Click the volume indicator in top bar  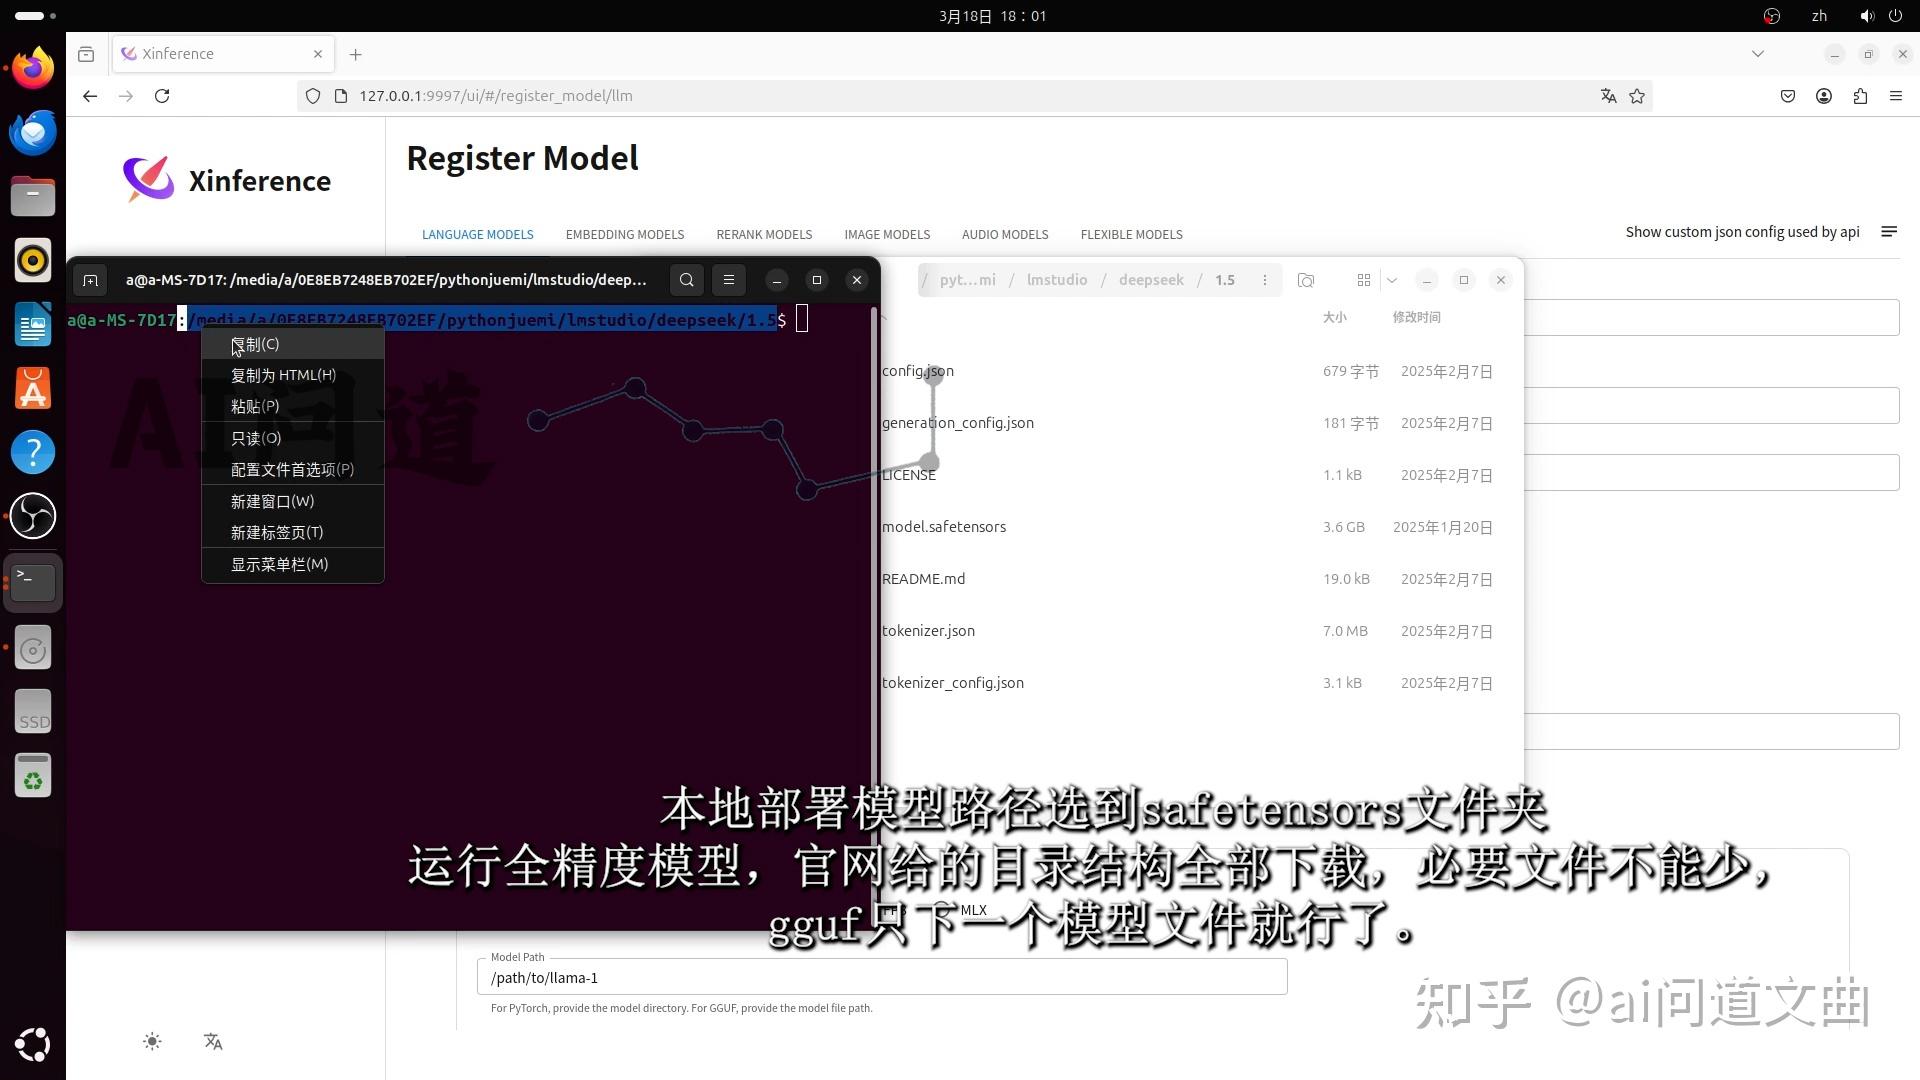coord(1866,16)
